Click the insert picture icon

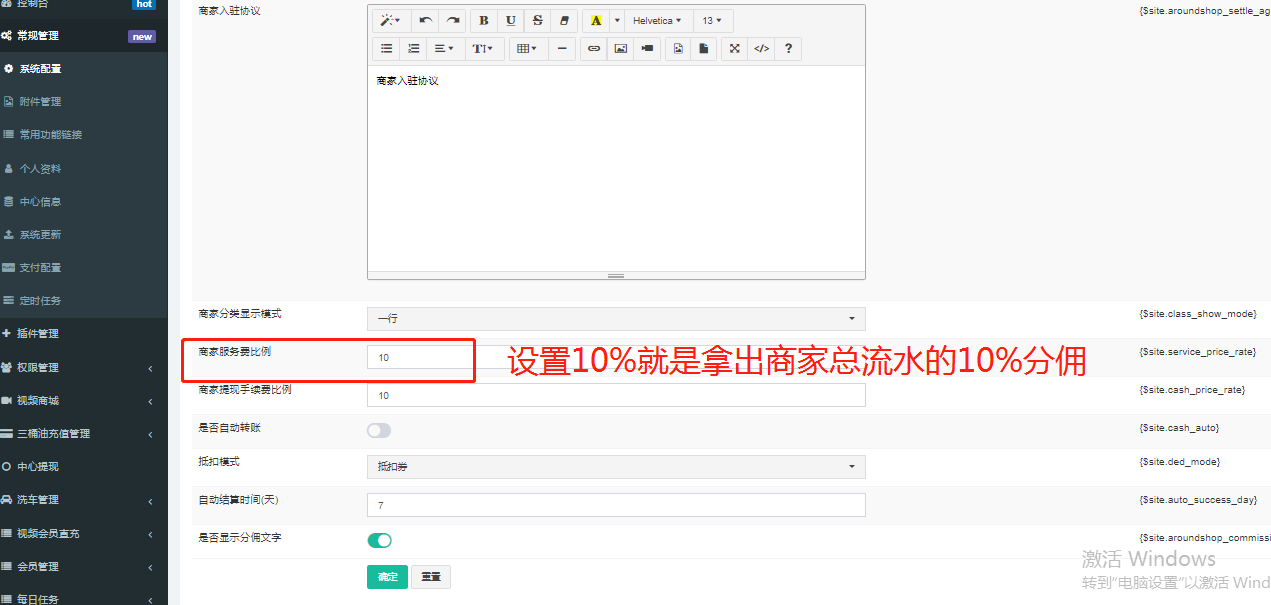tap(621, 48)
